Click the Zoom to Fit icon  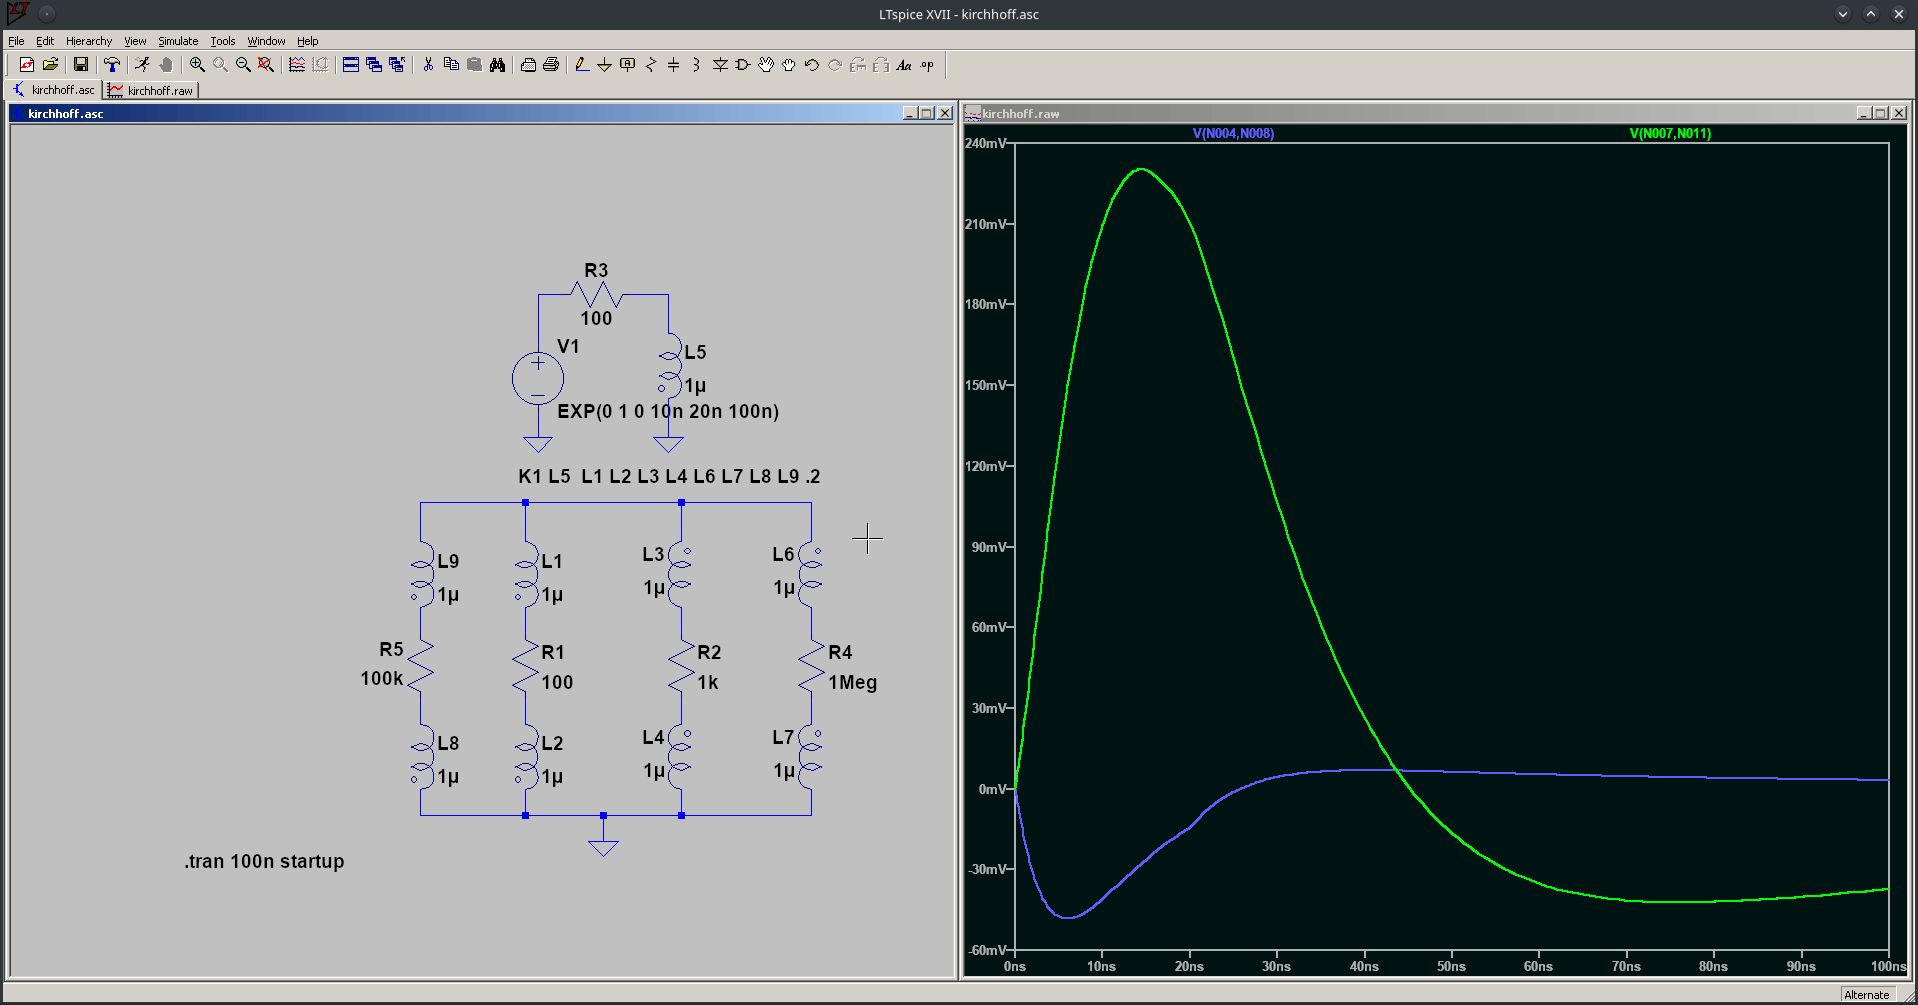[266, 65]
